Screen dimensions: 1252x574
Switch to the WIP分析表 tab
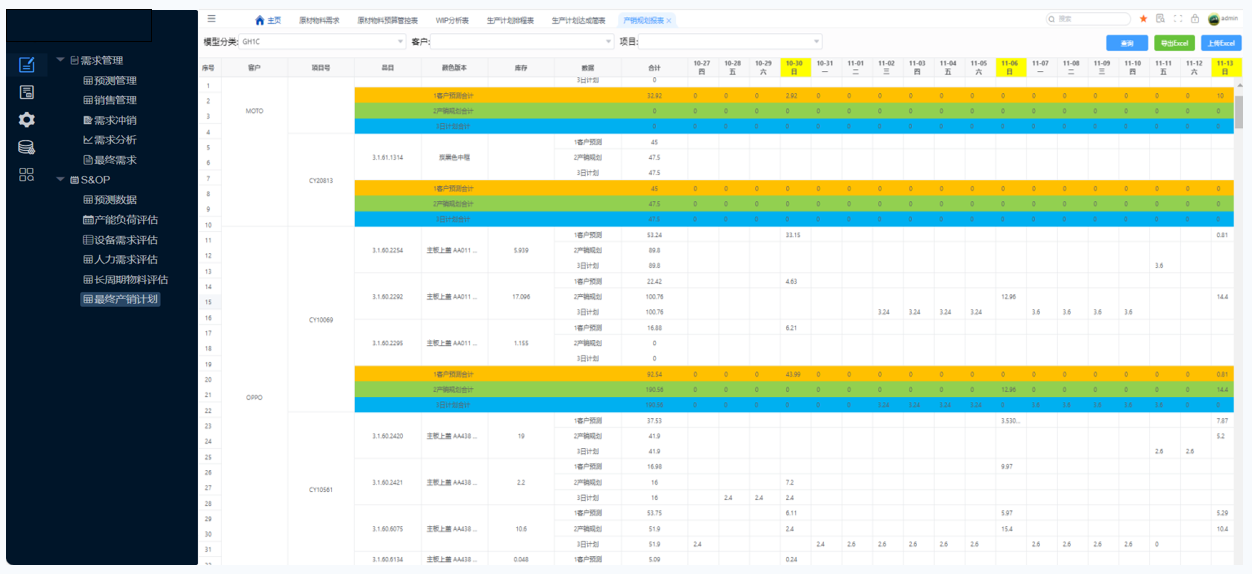pyautogui.click(x=452, y=20)
